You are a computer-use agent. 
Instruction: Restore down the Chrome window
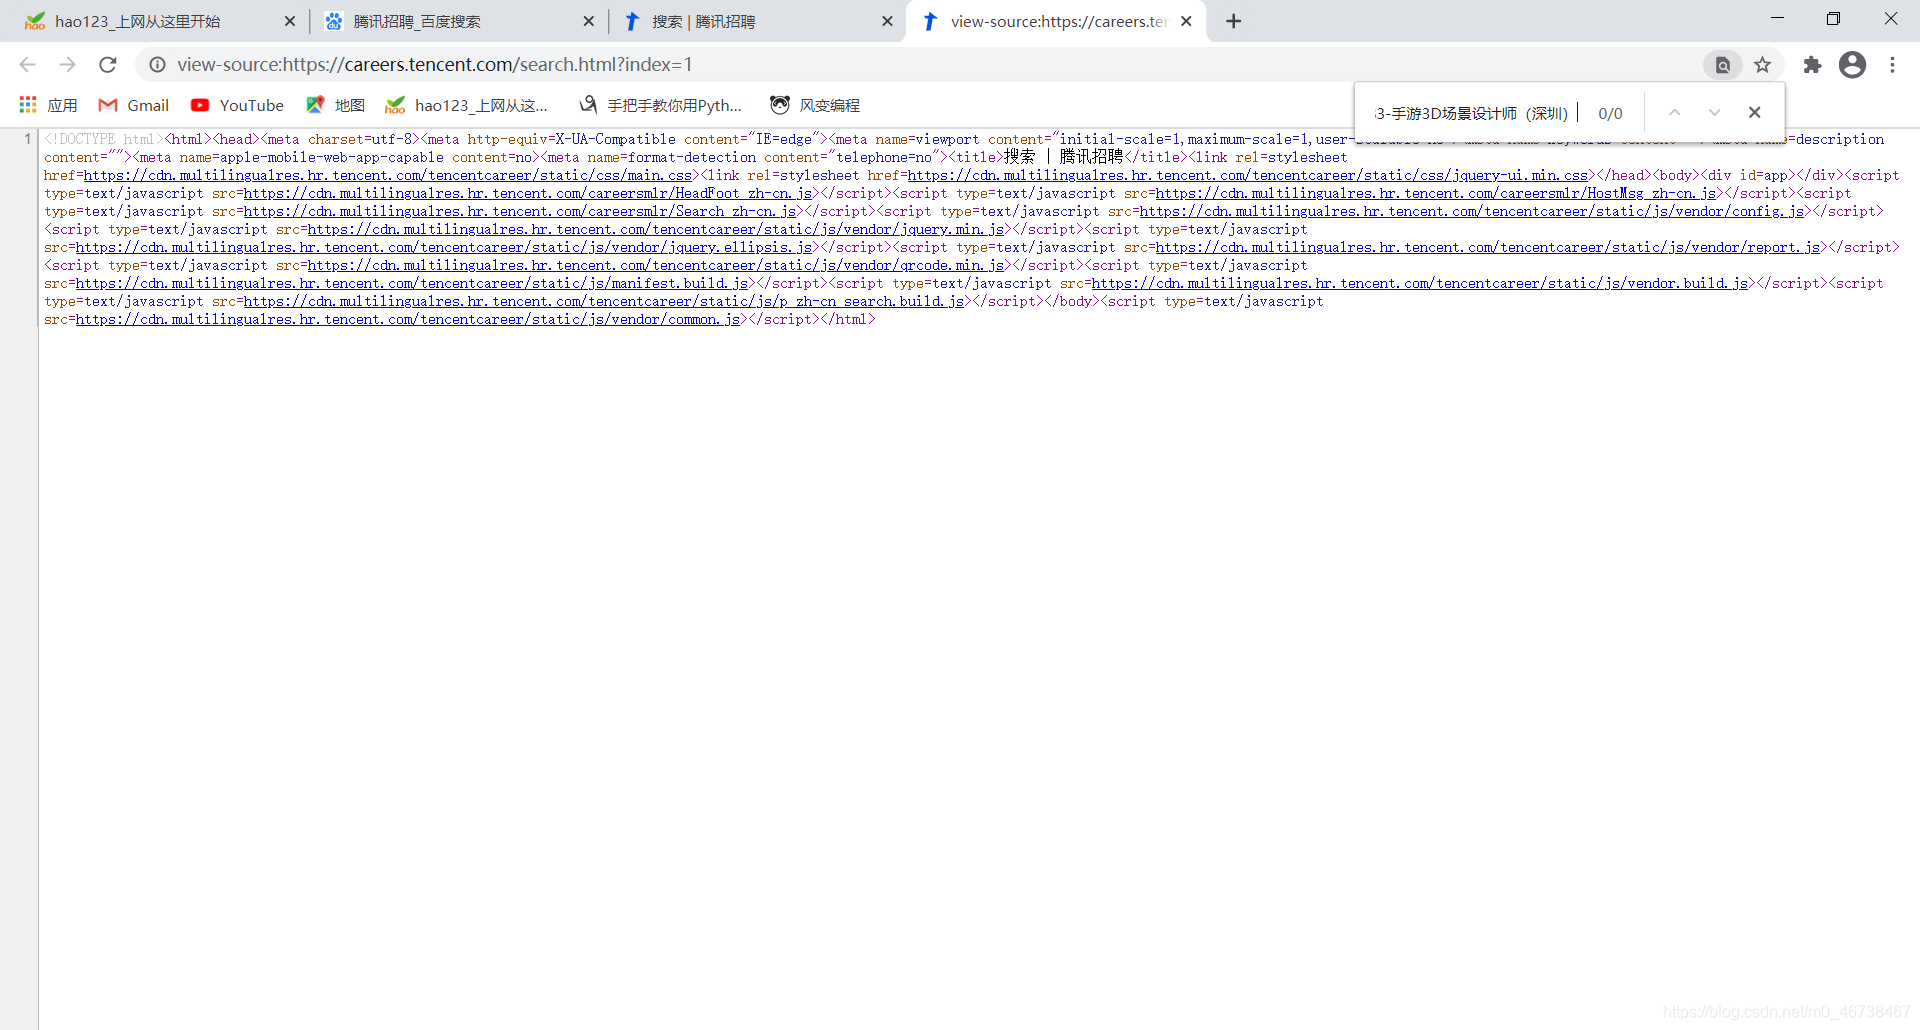[1833, 19]
